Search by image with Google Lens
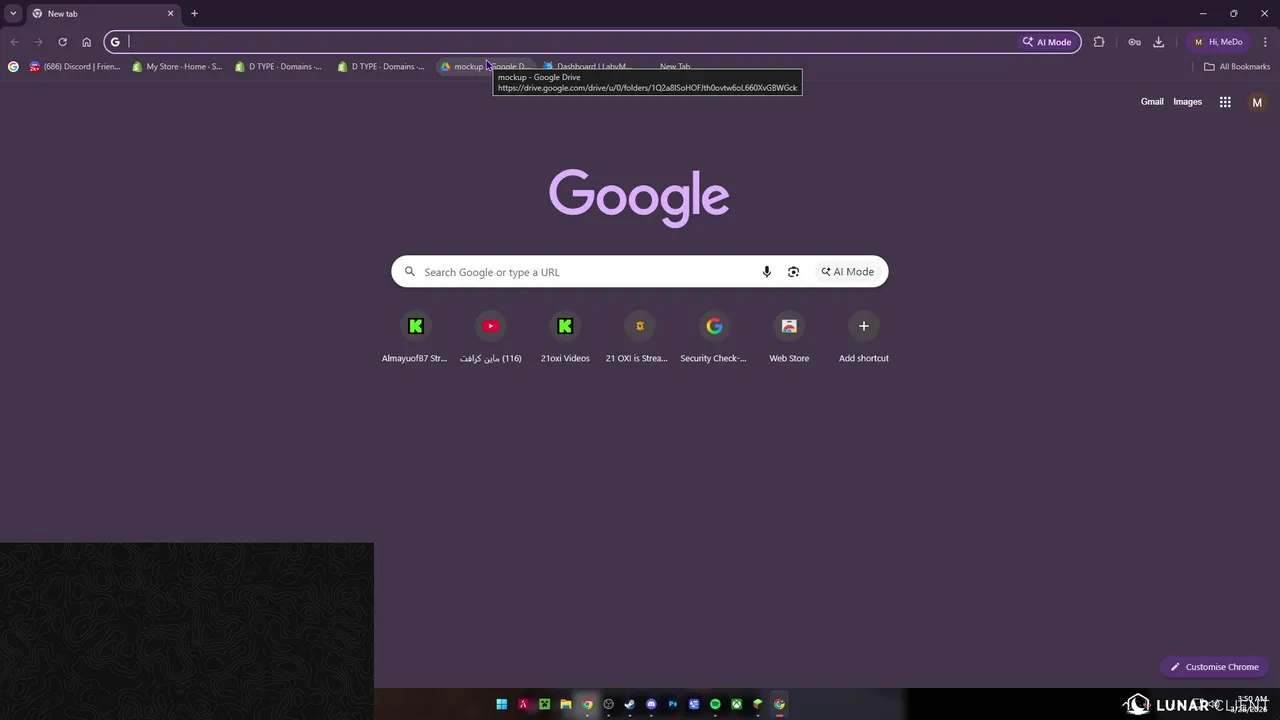The width and height of the screenshot is (1280, 720). pyautogui.click(x=793, y=272)
